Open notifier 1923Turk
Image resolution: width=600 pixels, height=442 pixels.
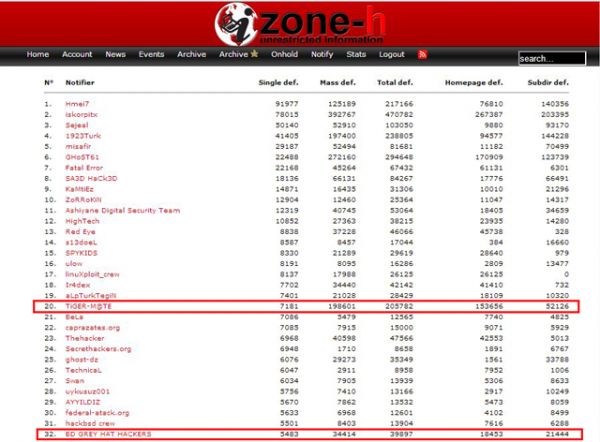point(83,136)
